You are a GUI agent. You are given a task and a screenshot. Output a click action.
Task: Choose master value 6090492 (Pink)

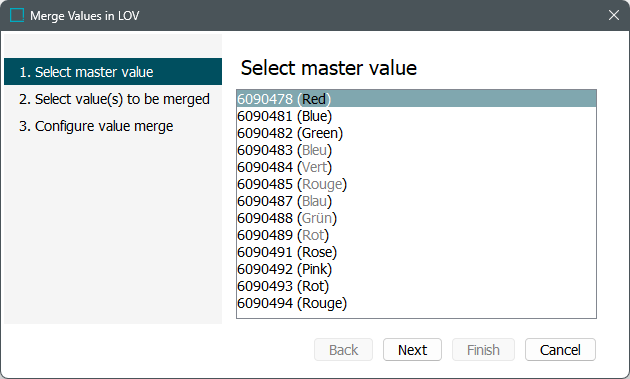coord(416,269)
